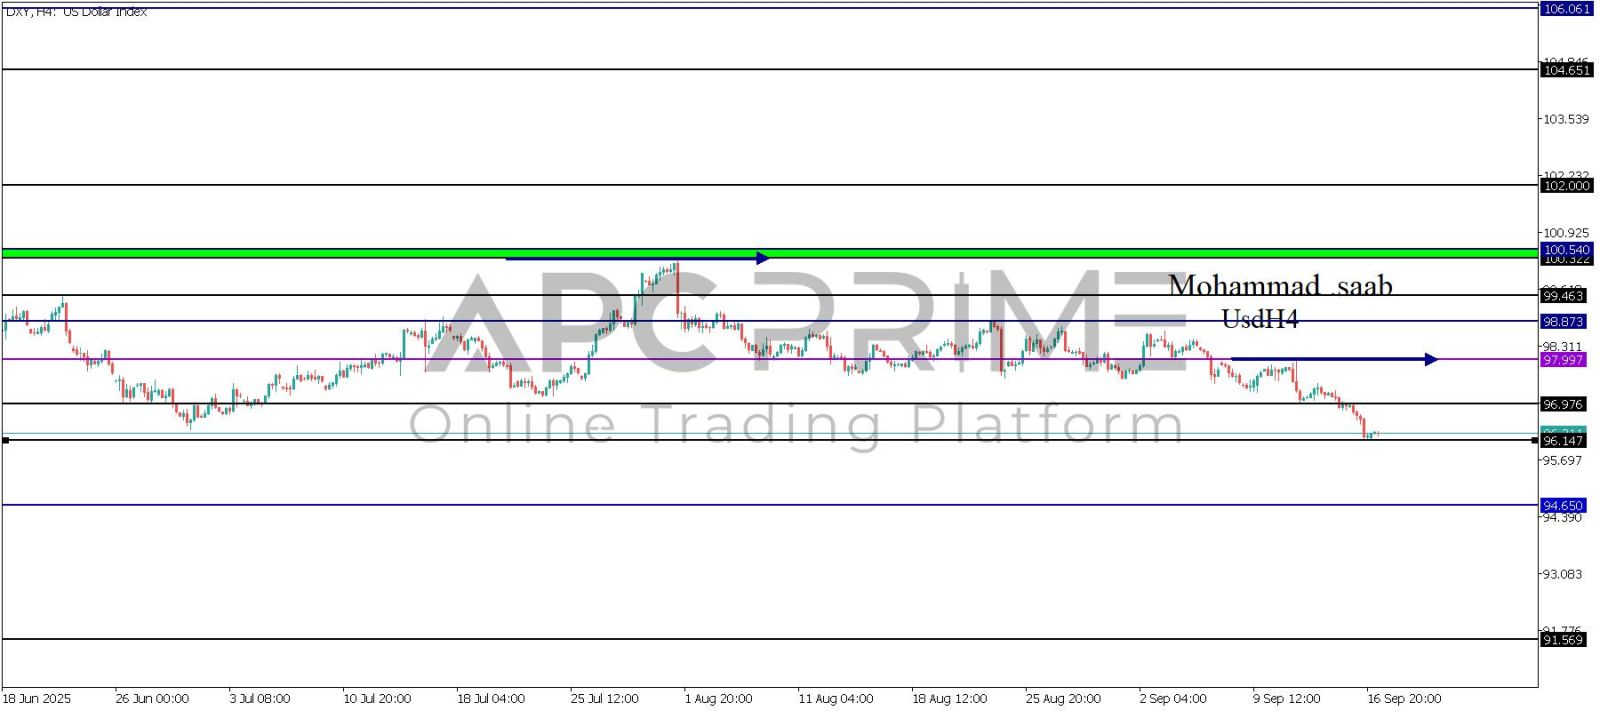Select the blue arrow on the purple line
1600x711 pixels.
1333,359
